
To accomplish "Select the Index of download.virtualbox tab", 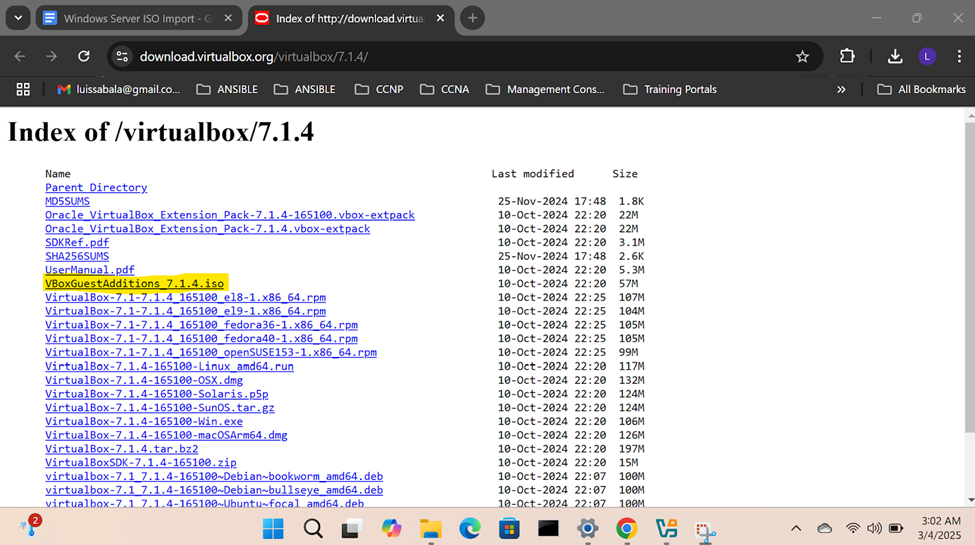I will (x=349, y=18).
